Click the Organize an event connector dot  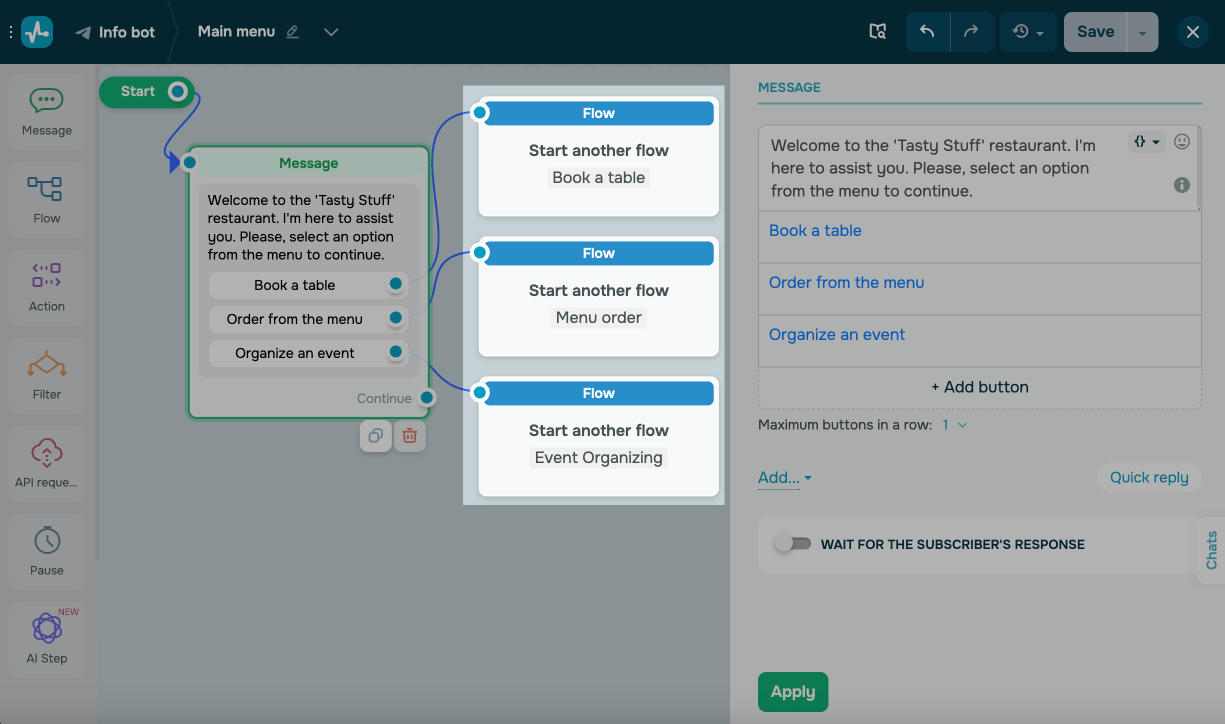[396, 352]
